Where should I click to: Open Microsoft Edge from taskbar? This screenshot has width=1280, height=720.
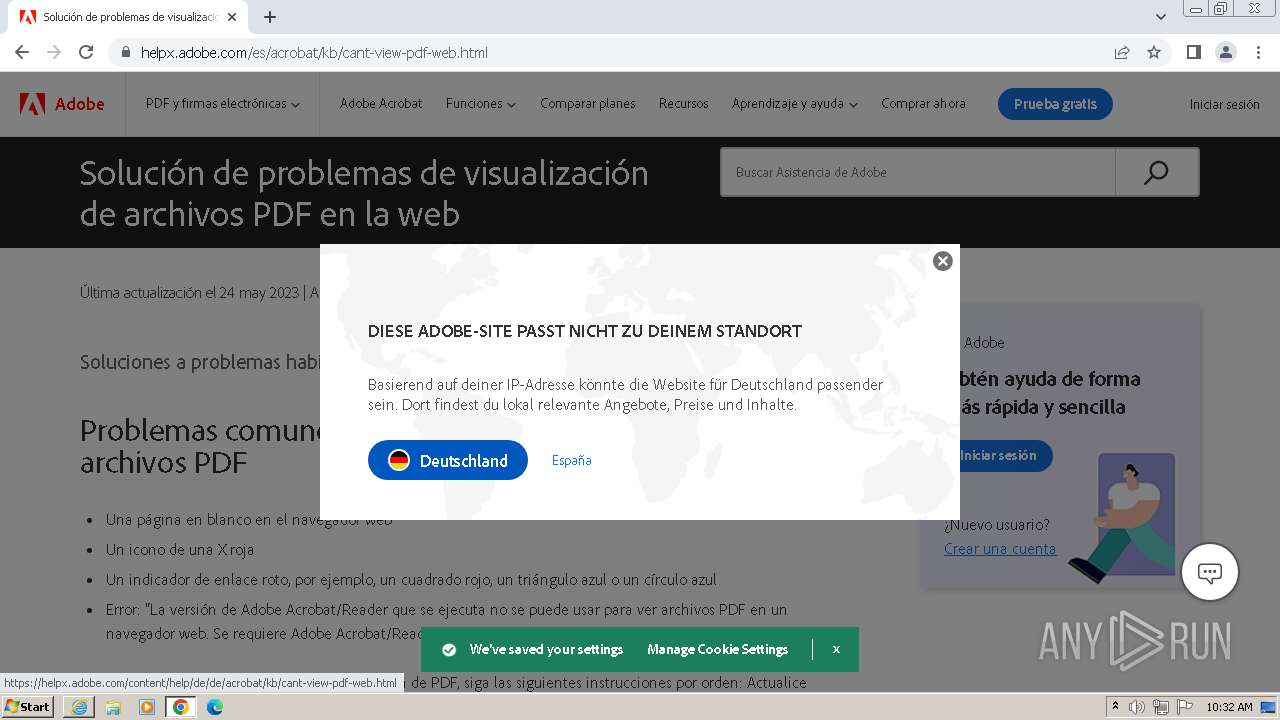pyautogui.click(x=214, y=707)
